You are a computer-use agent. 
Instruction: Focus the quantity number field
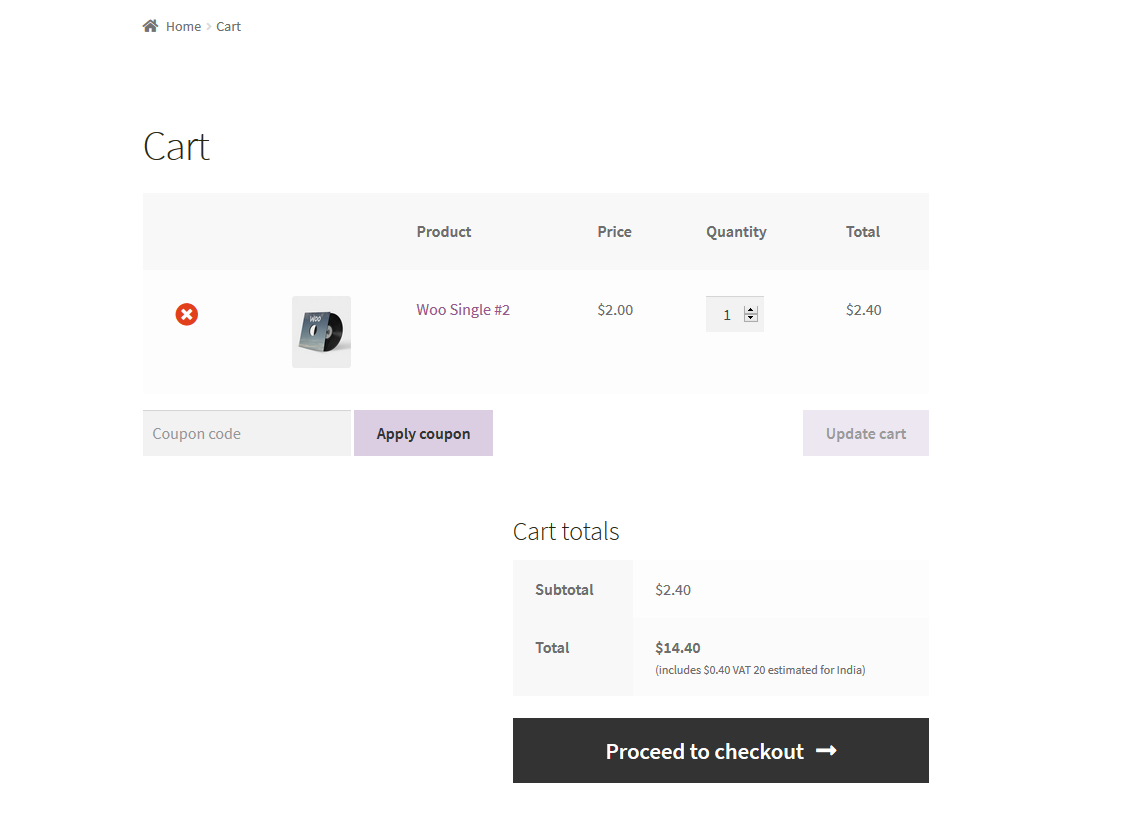(x=726, y=315)
